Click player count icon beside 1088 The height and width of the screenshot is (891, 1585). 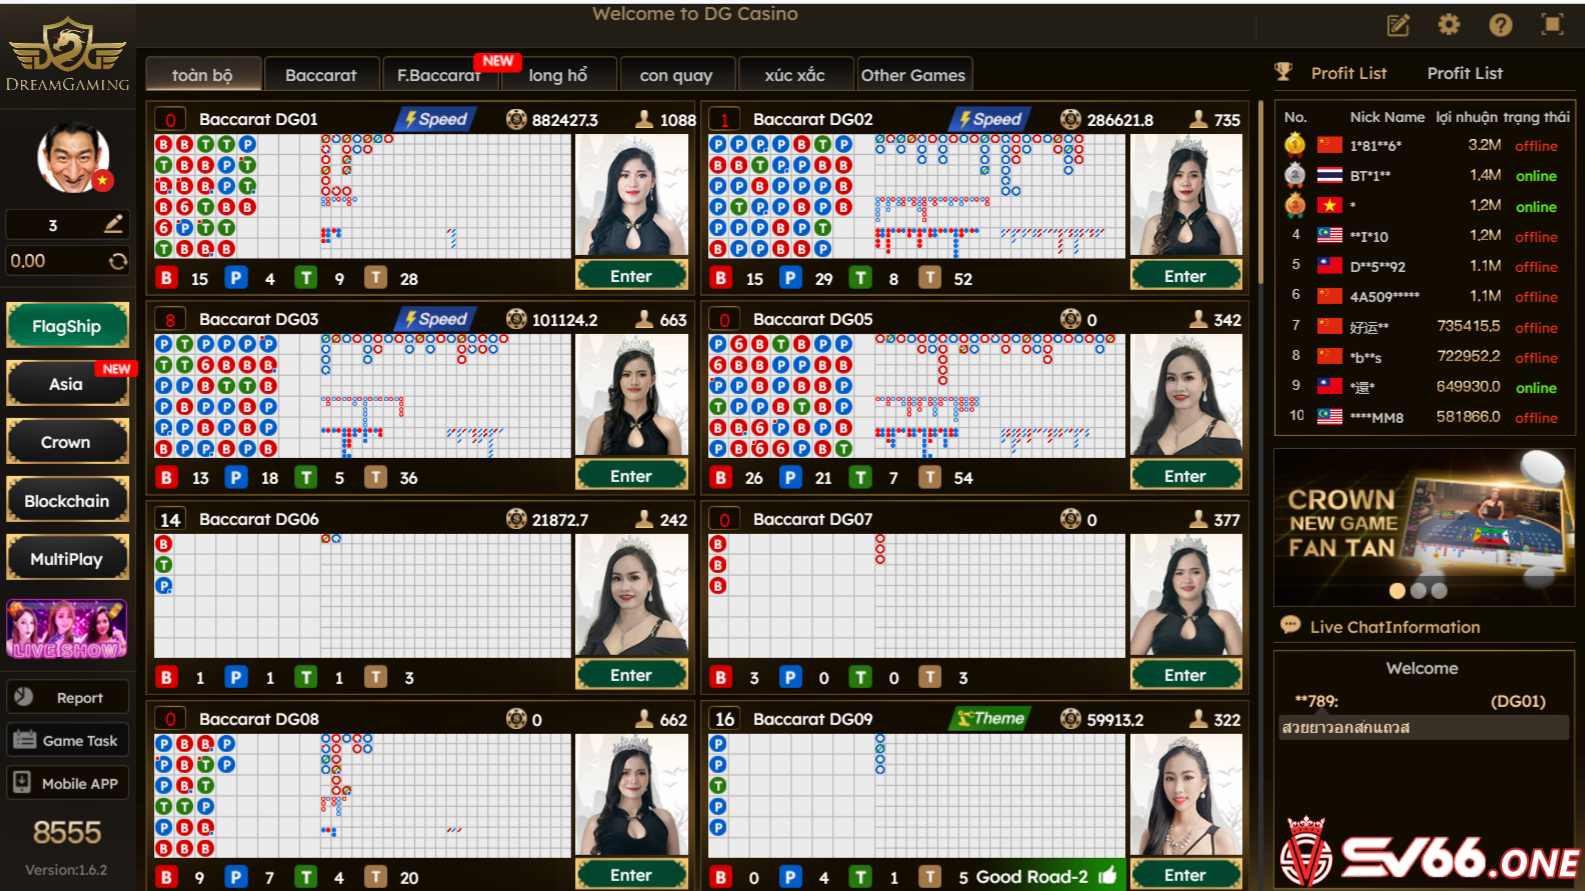click(645, 119)
